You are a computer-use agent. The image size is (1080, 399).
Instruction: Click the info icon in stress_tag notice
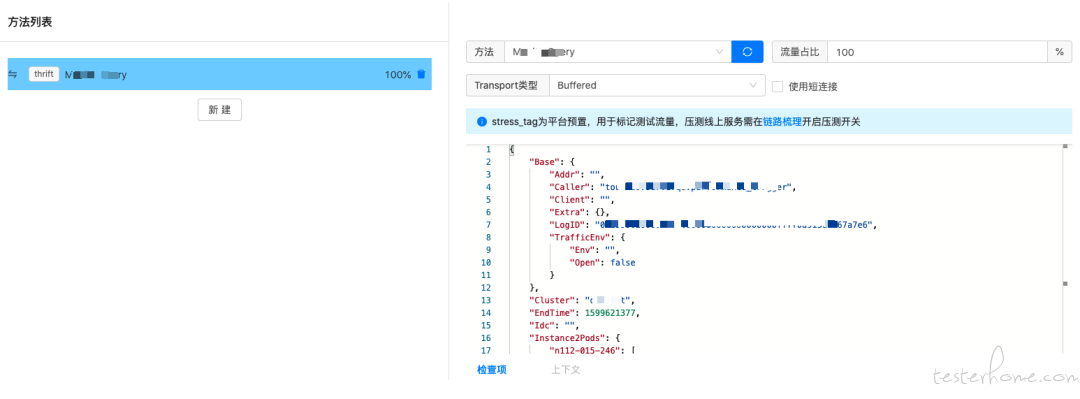tap(481, 122)
